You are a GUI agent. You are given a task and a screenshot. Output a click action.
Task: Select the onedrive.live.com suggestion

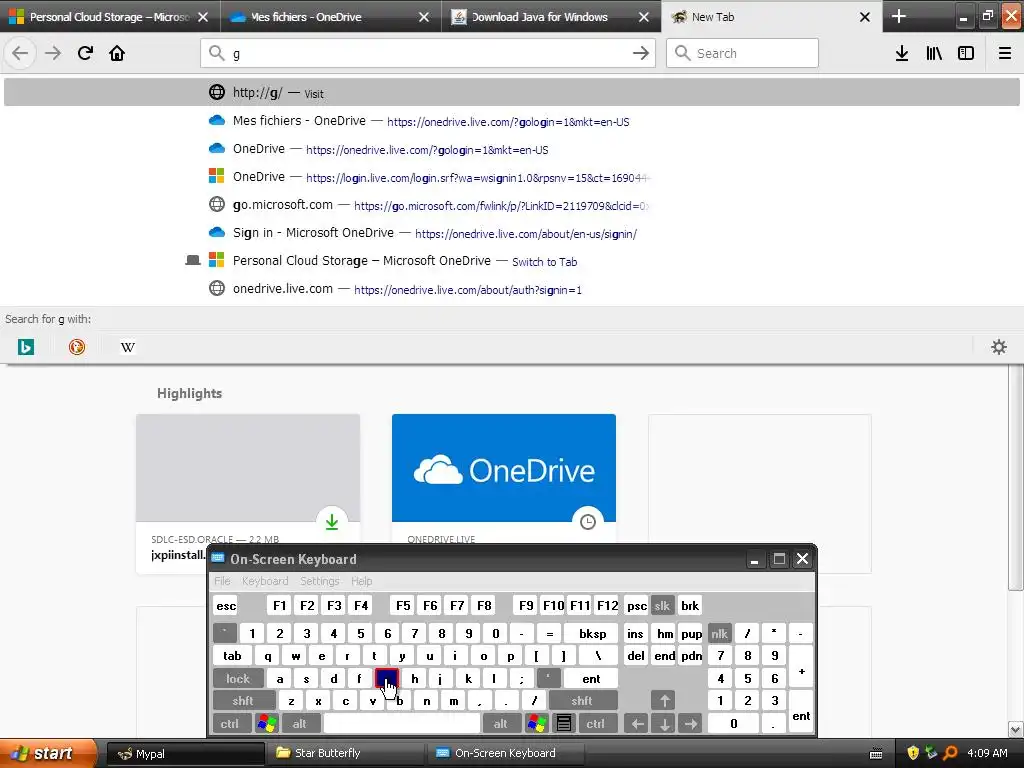pos(512,289)
